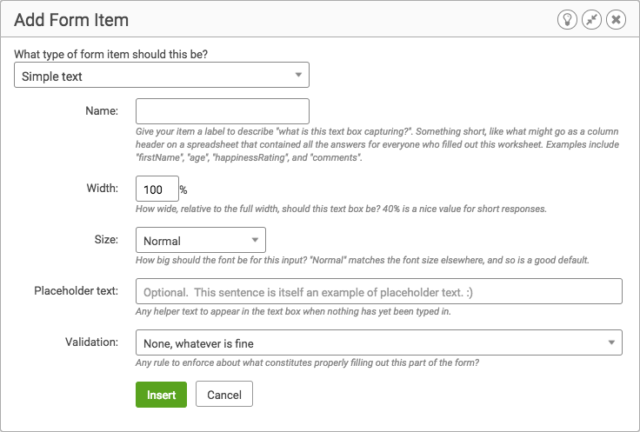Click the arrow on Simple text dropdown
Viewport: 640px width, 432px height.
coord(298,75)
